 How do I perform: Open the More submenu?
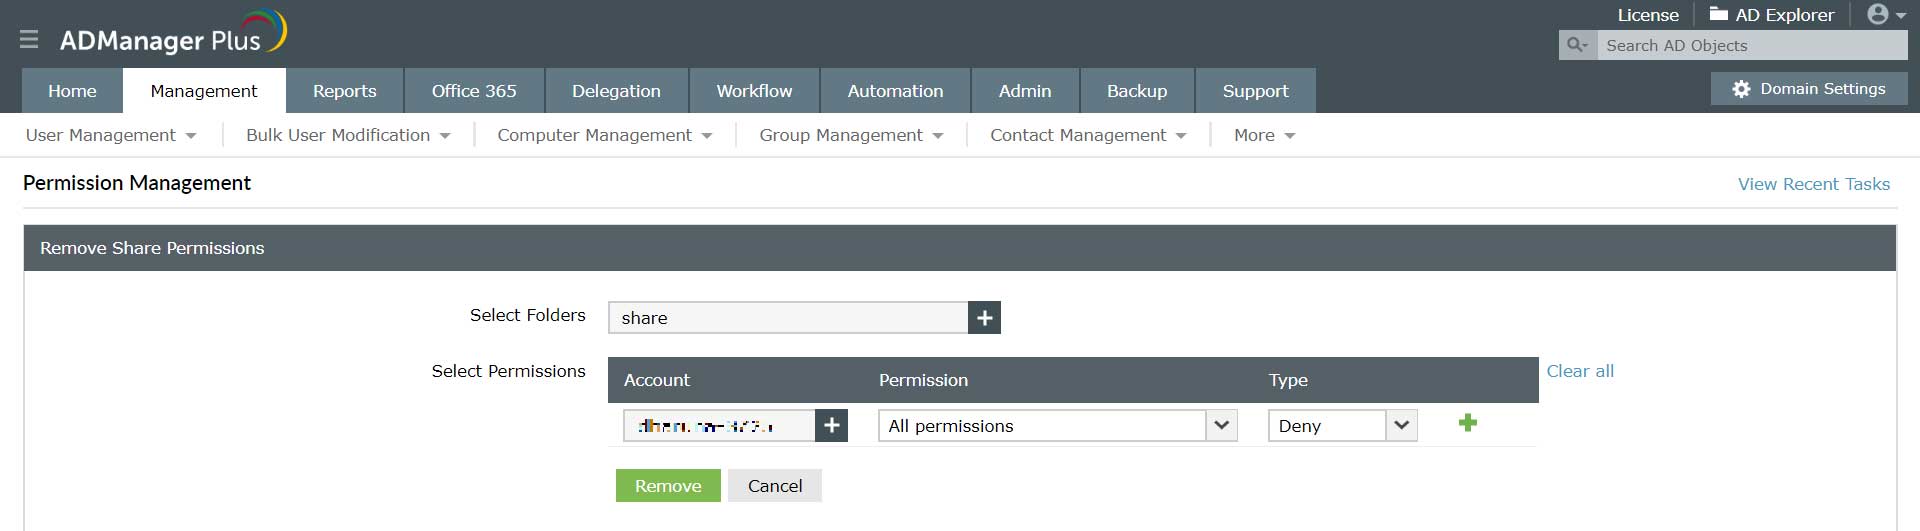tap(1264, 135)
